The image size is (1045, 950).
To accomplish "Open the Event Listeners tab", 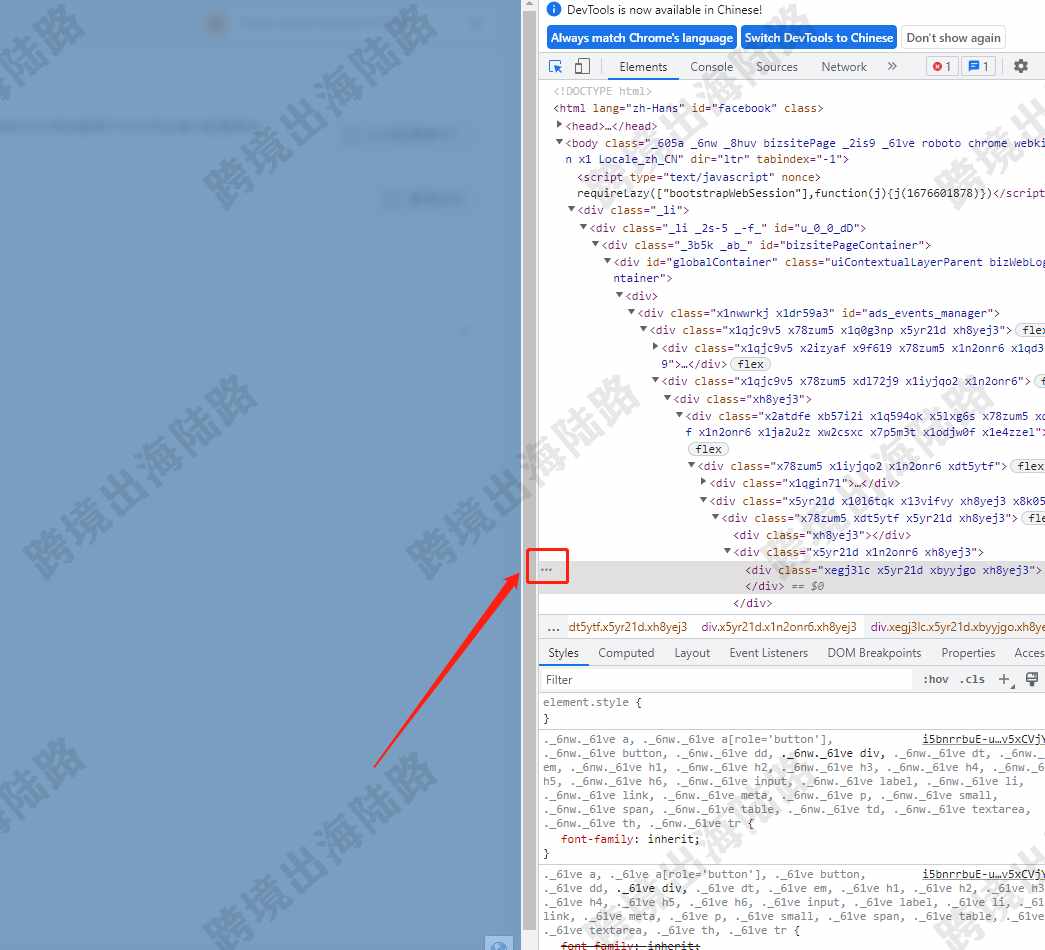I will point(768,653).
